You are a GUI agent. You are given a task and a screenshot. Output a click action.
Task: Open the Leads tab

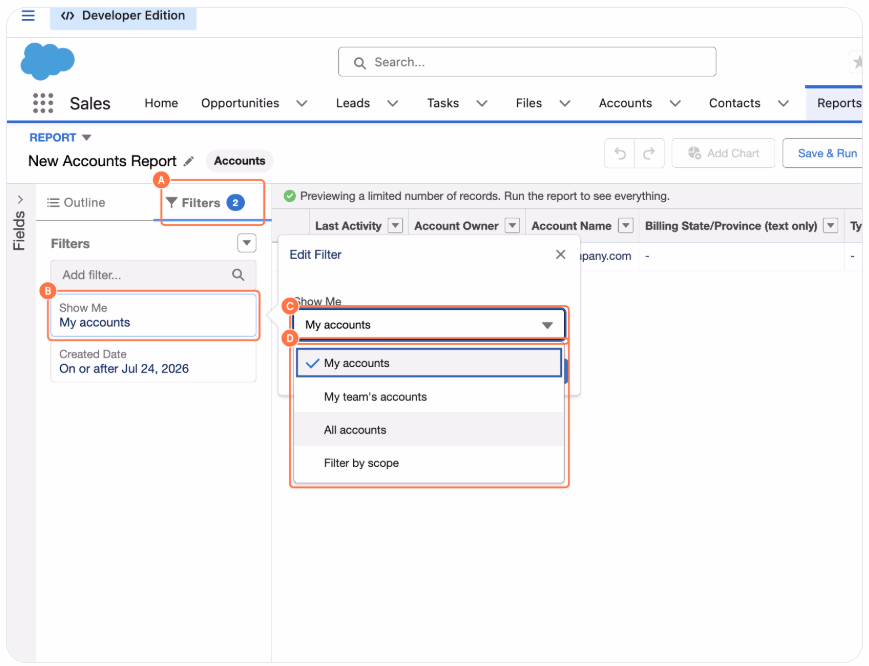pyautogui.click(x=352, y=103)
